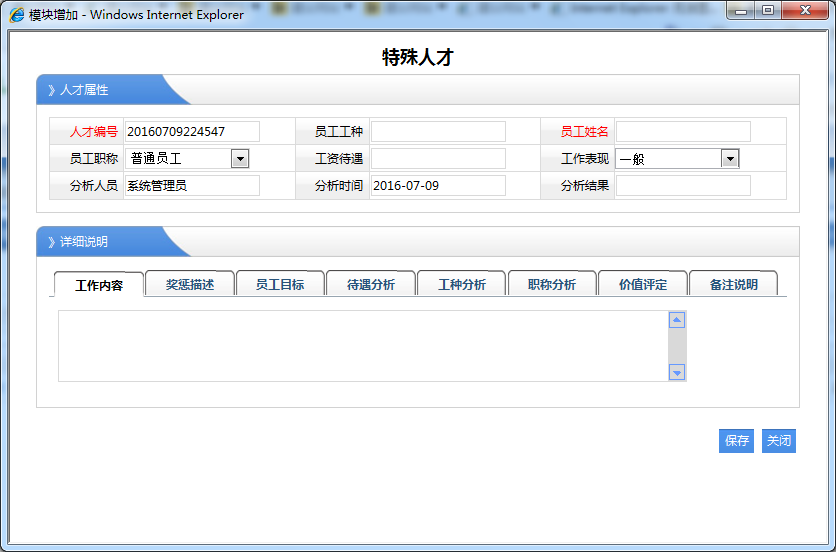Image resolution: width=836 pixels, height=552 pixels.
Task: Click the 保存 button
Action: pyautogui.click(x=737, y=441)
